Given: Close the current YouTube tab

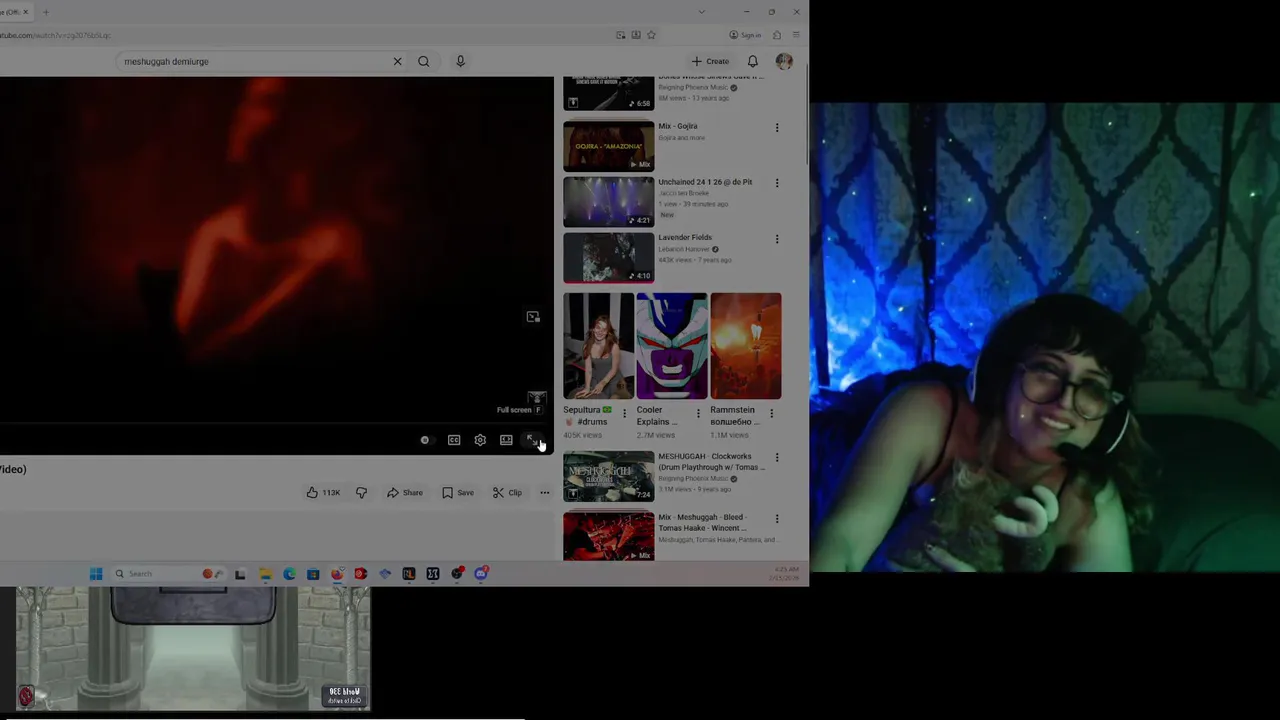Looking at the screenshot, I should tap(26, 12).
